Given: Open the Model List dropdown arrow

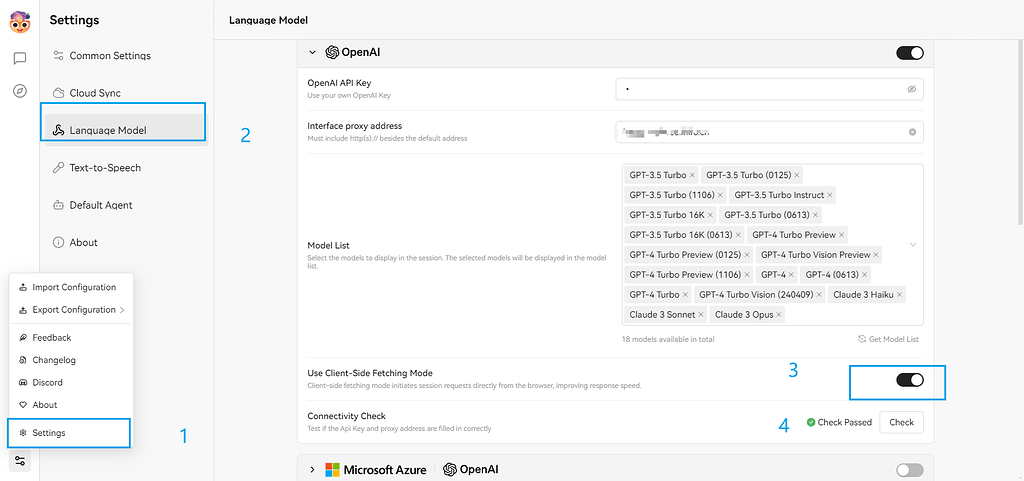Looking at the screenshot, I should (x=913, y=245).
